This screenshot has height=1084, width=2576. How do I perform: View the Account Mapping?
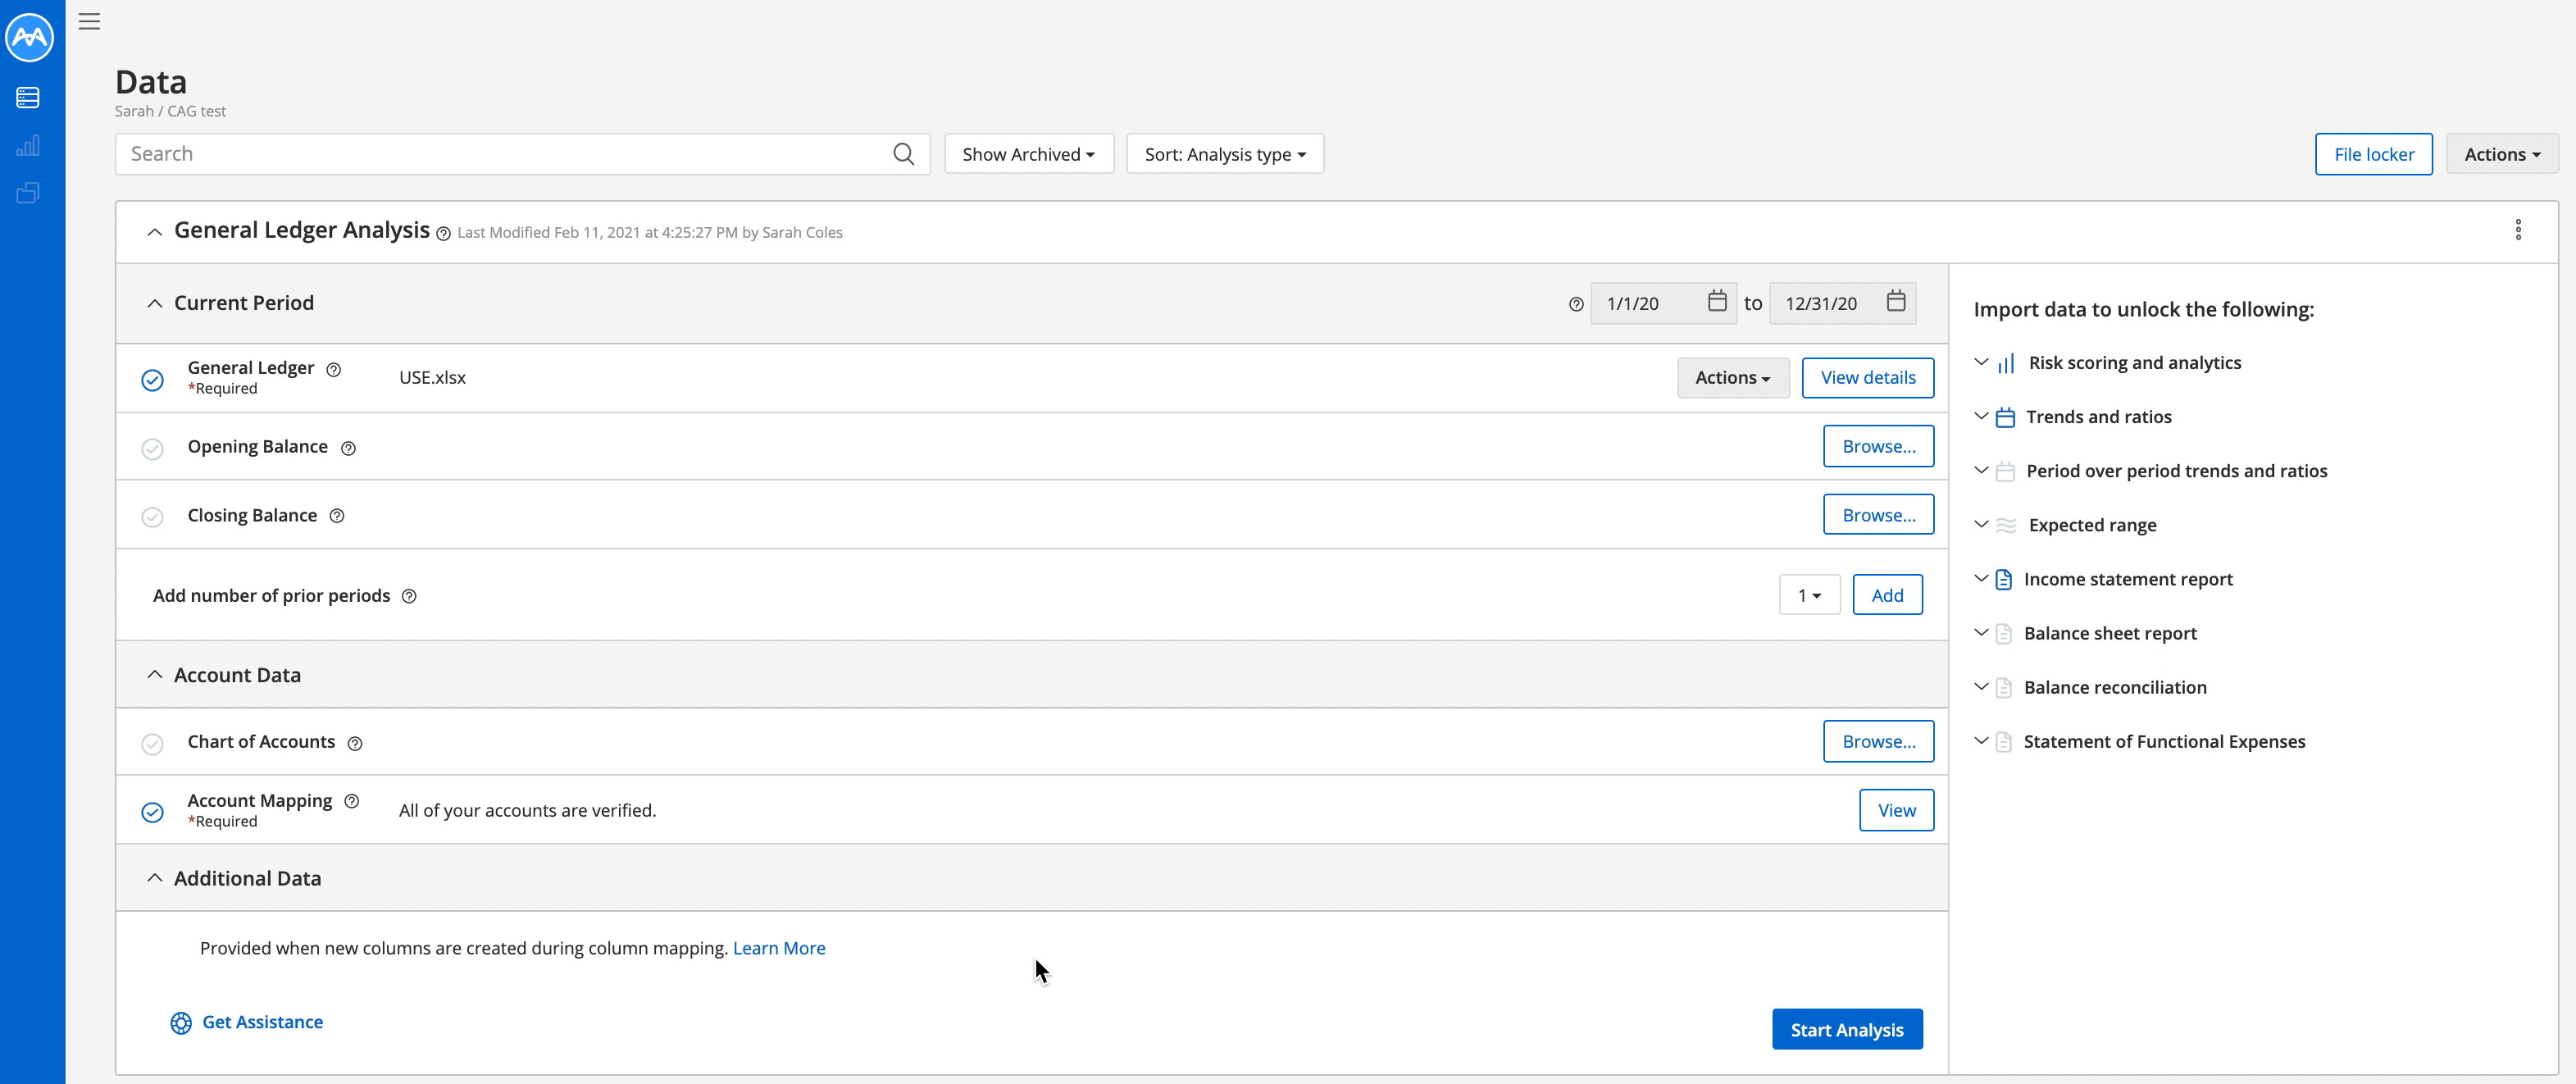pyautogui.click(x=1897, y=810)
